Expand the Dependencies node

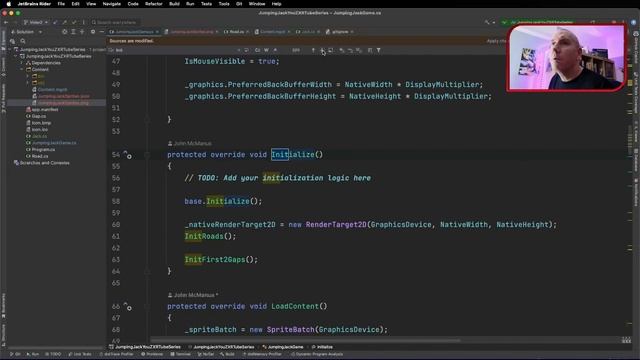click(x=22, y=63)
